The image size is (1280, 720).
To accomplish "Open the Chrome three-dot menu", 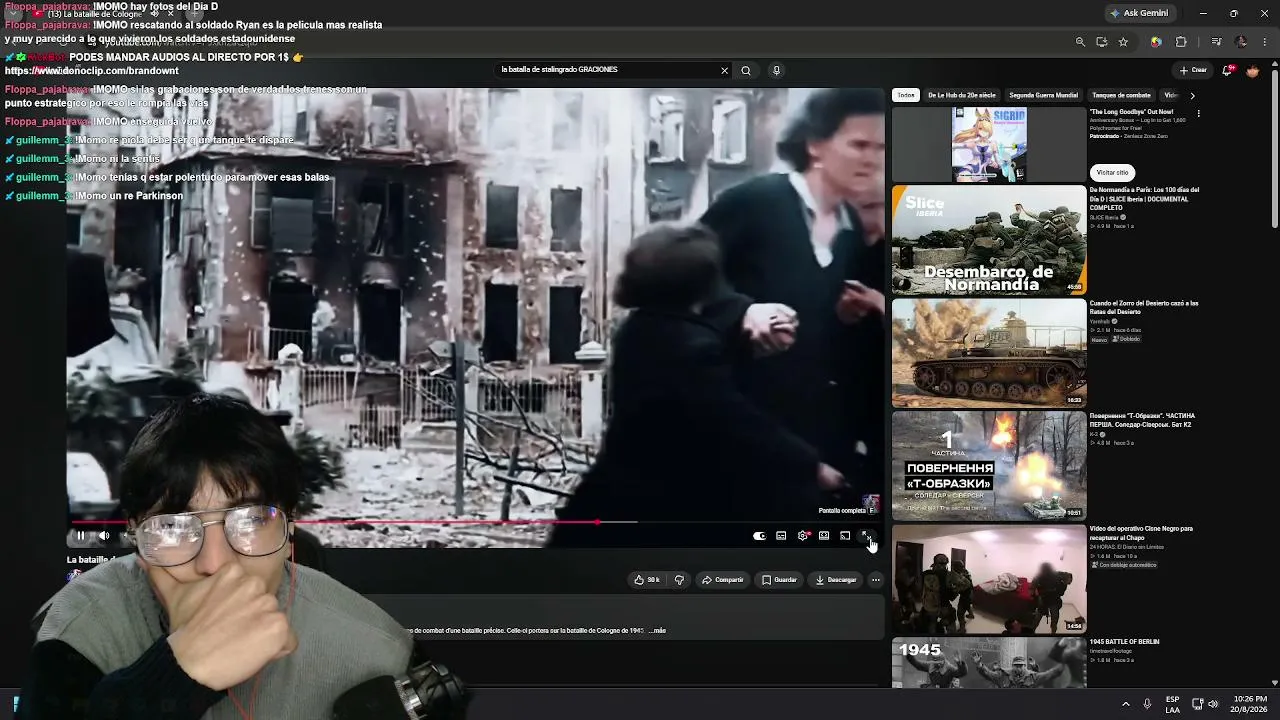I will [x=1266, y=42].
